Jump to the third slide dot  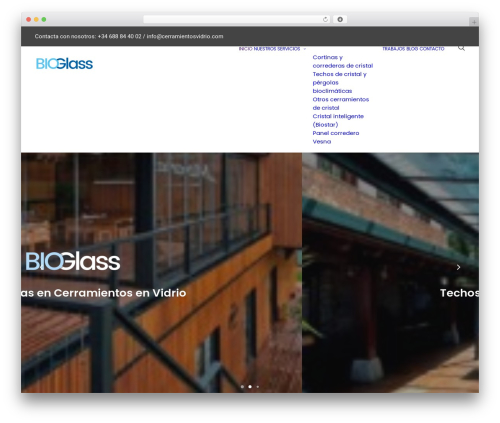tap(258, 387)
